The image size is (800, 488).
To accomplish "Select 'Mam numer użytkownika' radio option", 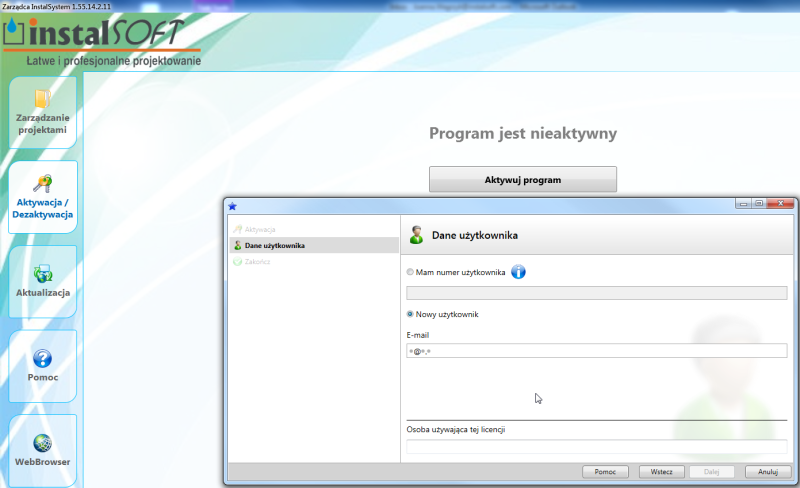I will (x=410, y=272).
